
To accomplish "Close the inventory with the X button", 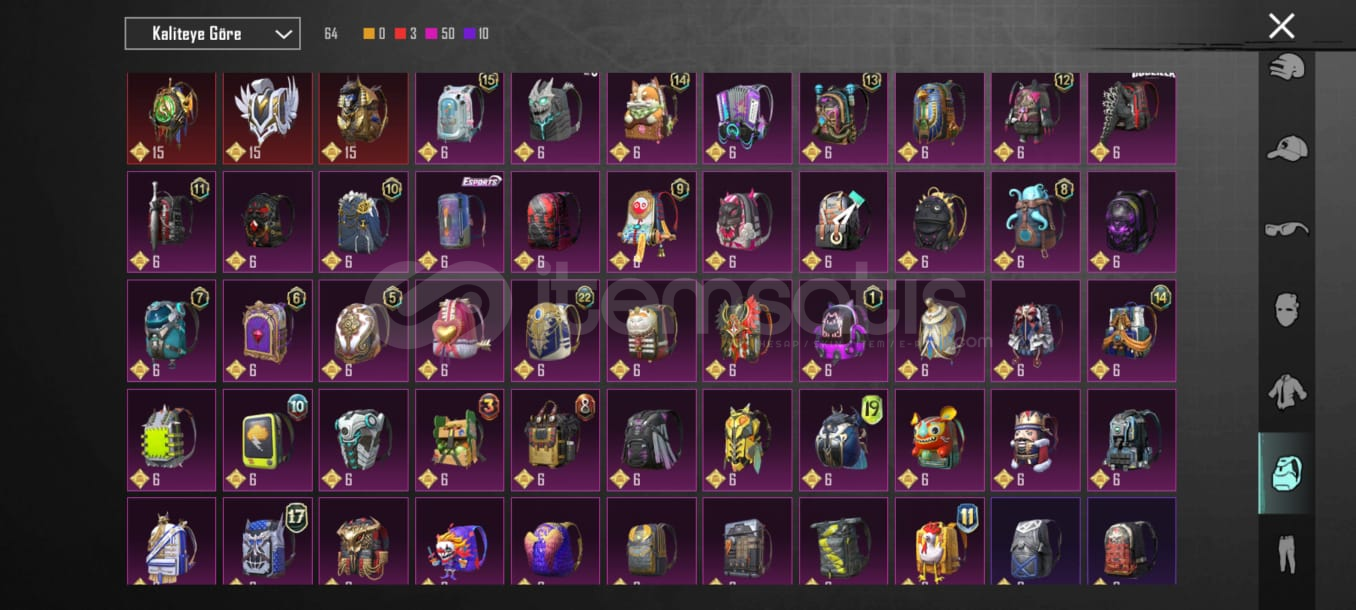I will [1281, 27].
